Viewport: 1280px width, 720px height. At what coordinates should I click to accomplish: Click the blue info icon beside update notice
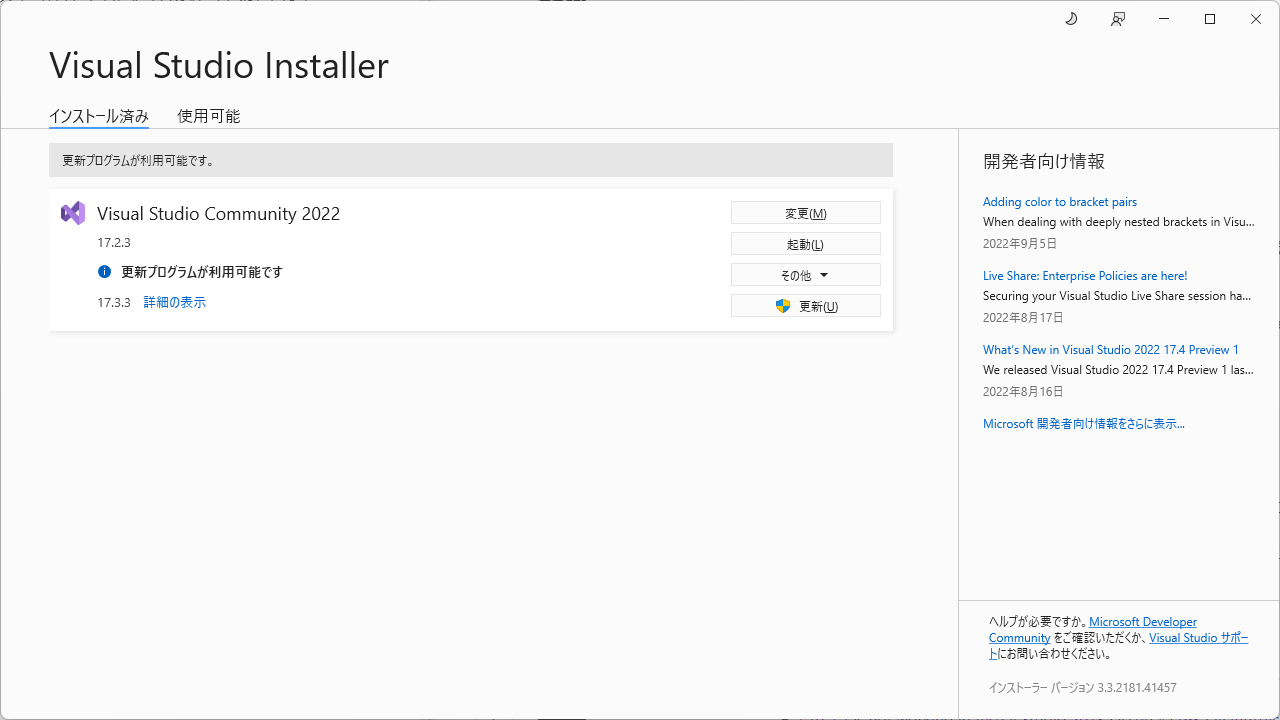coord(104,272)
